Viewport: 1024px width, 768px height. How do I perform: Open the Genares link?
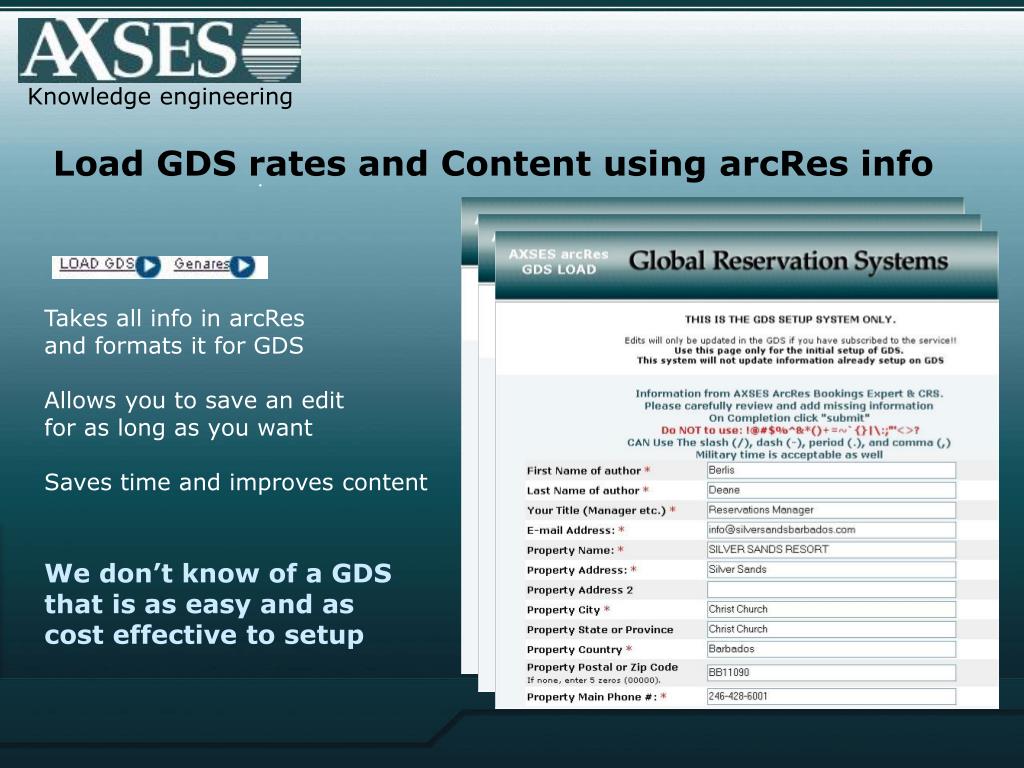(x=202, y=264)
